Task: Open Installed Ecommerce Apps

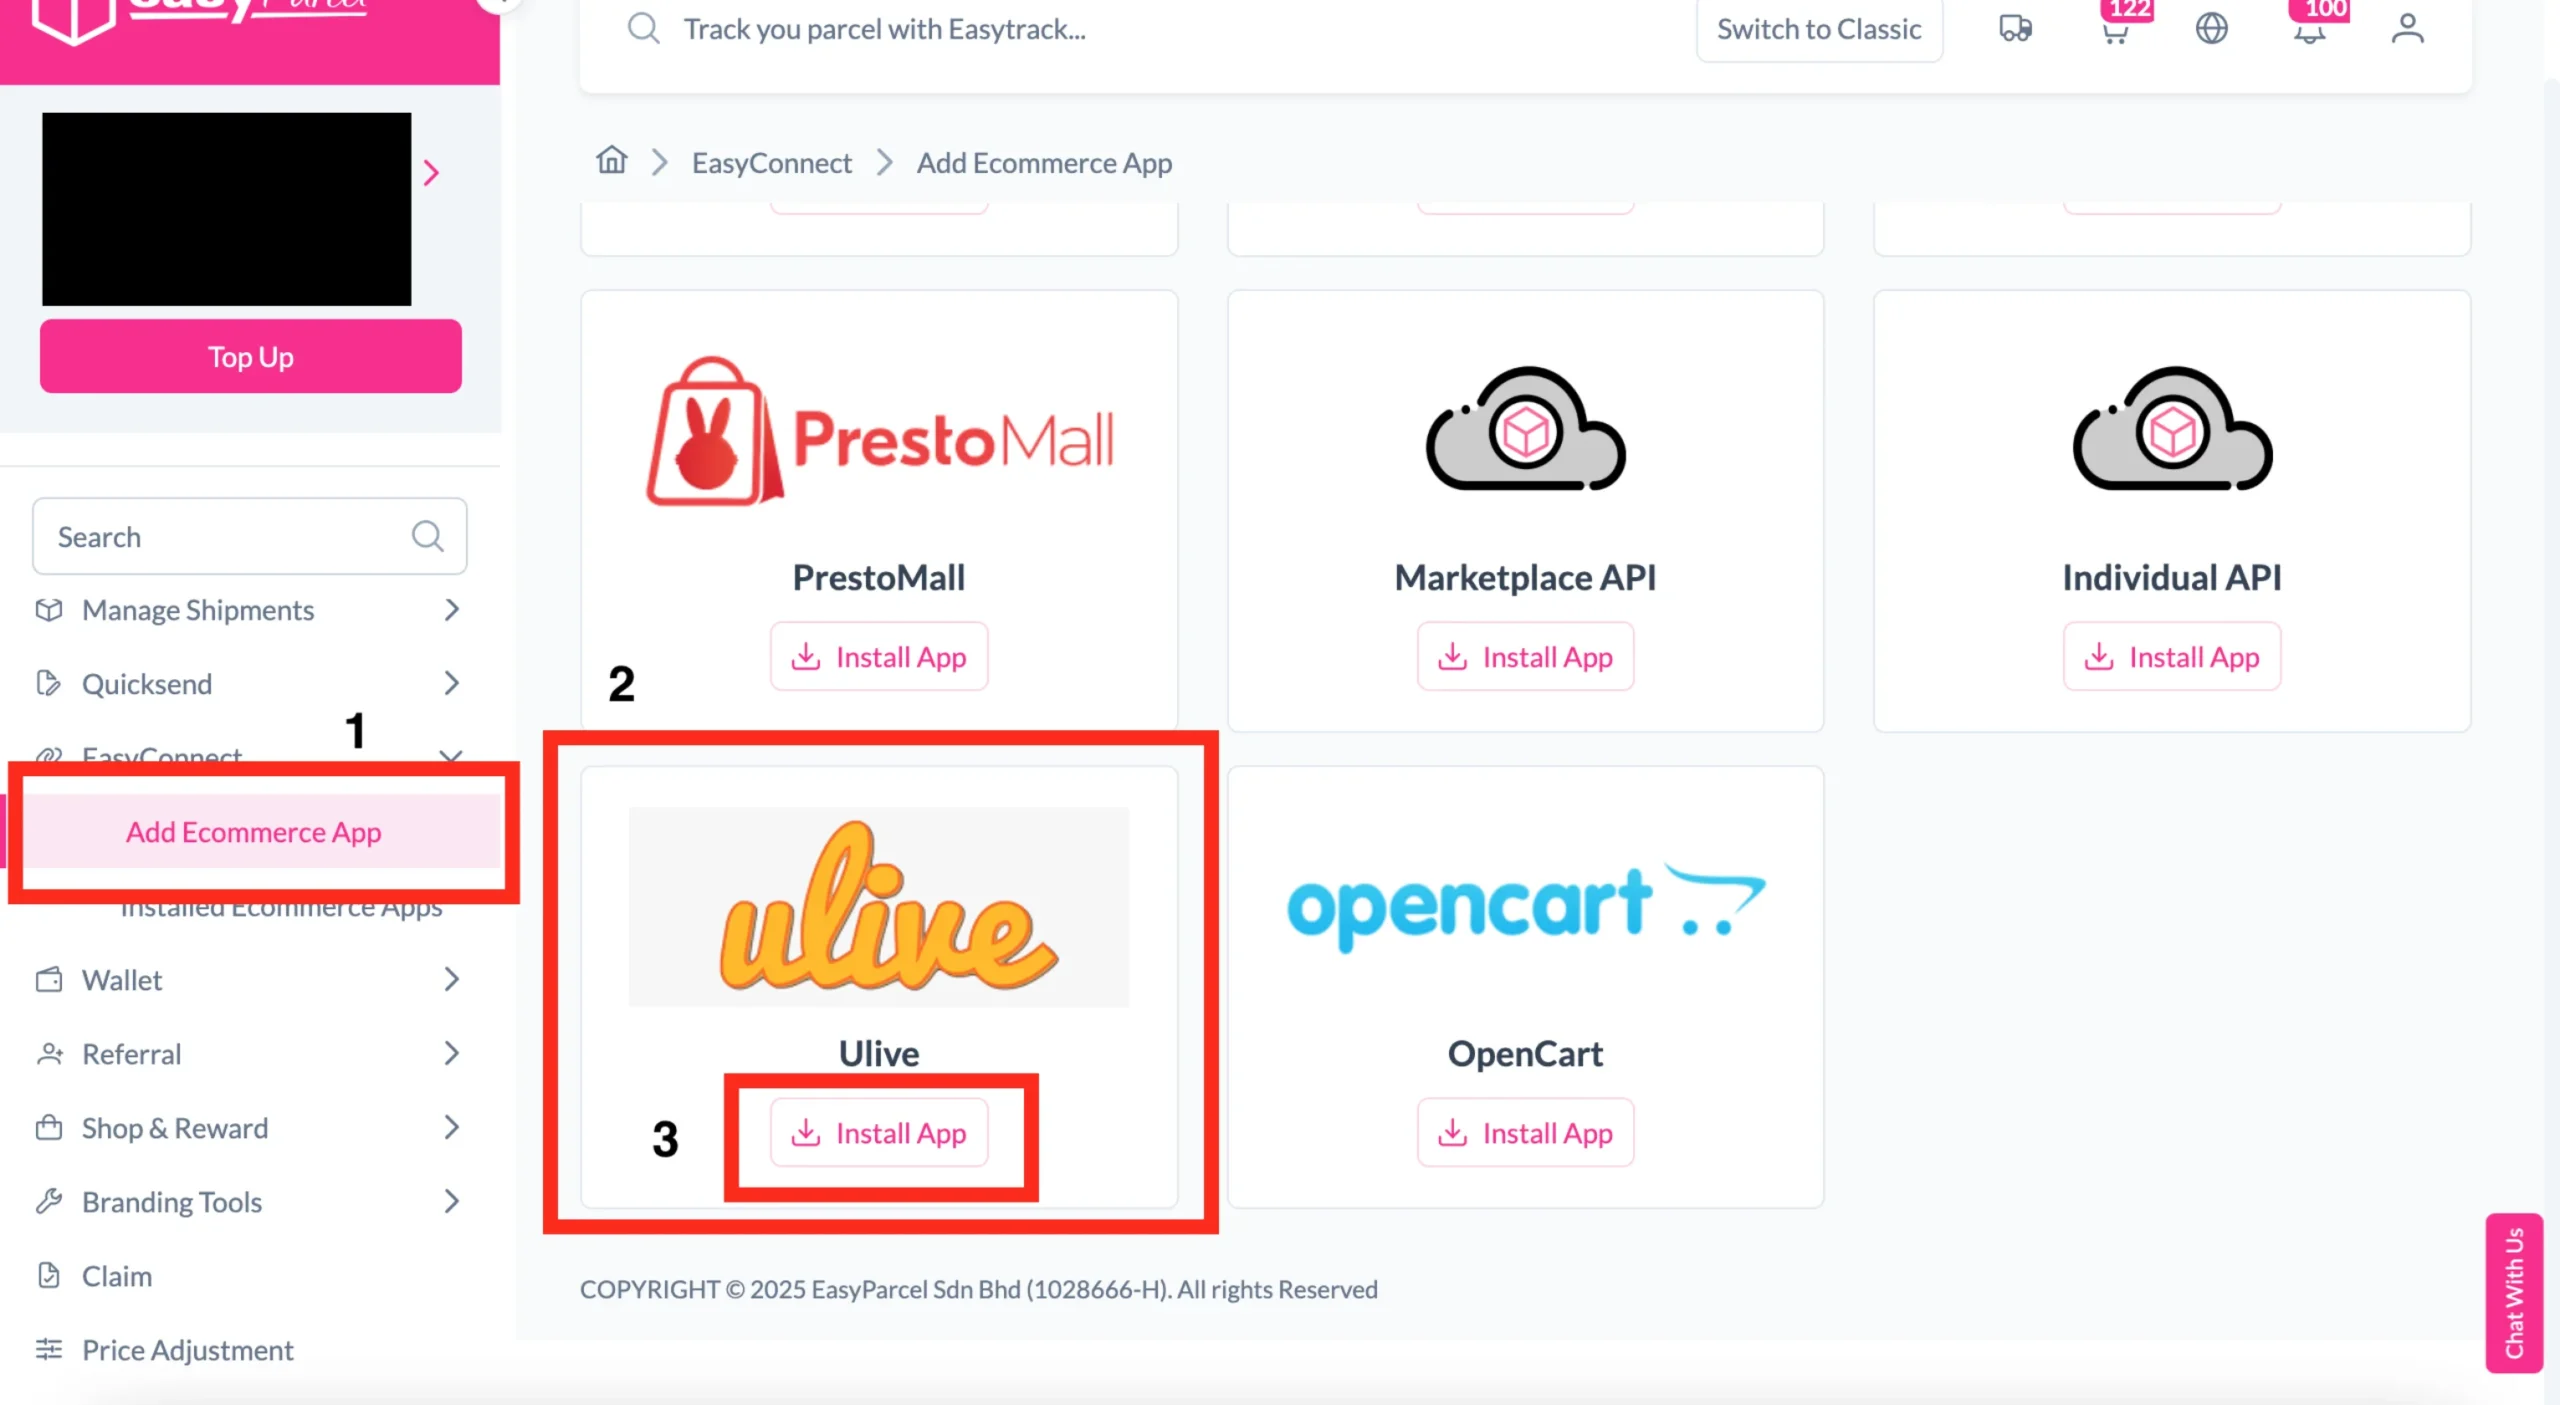Action: point(282,906)
